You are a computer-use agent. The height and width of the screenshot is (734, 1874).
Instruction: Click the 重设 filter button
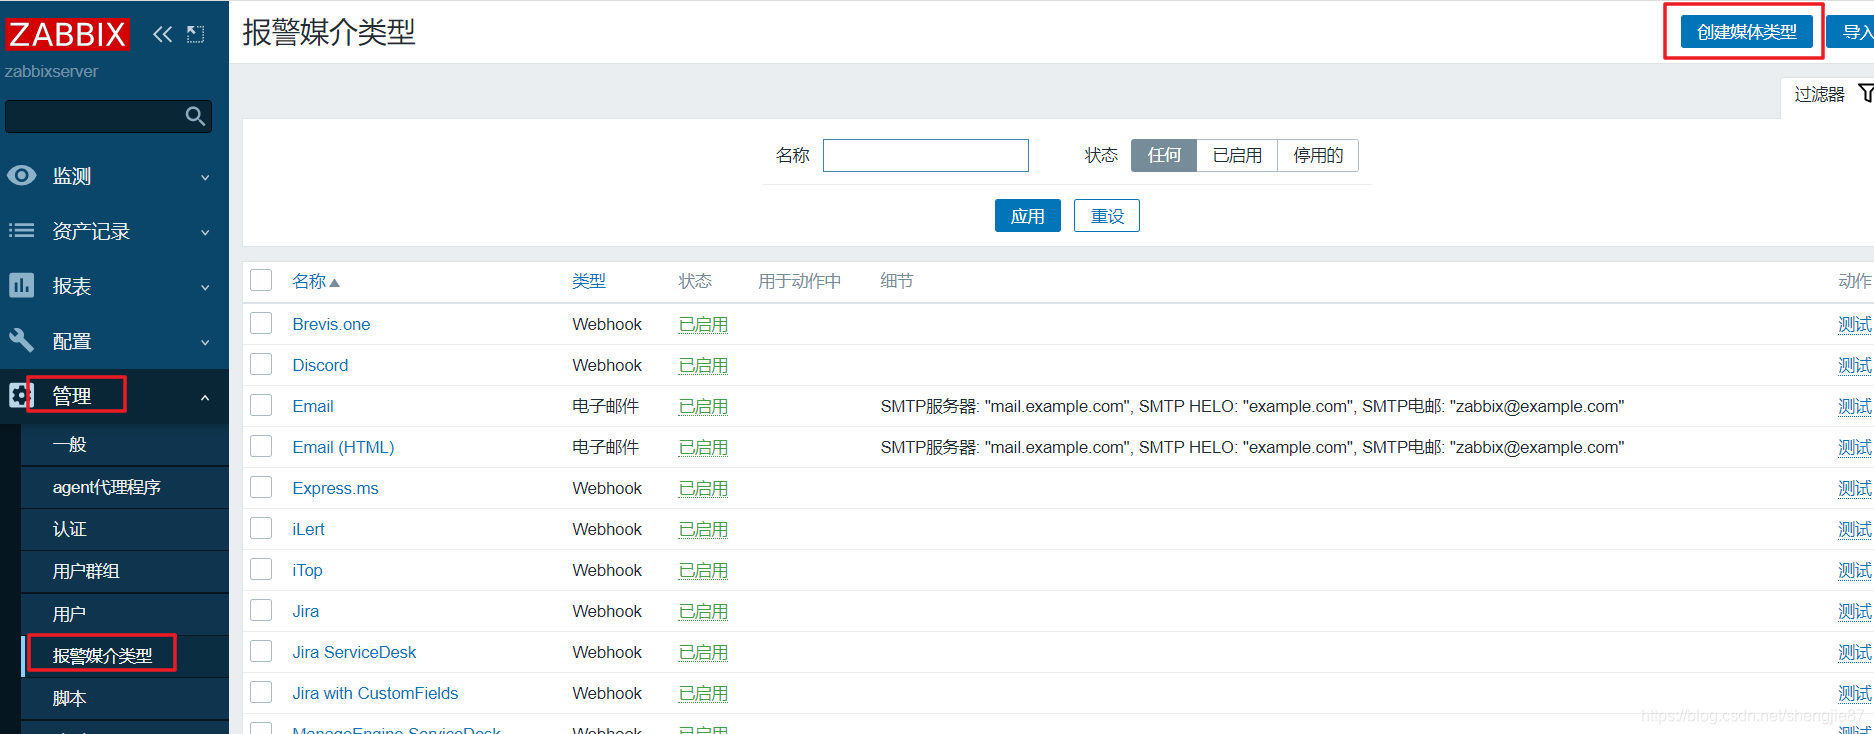(1106, 215)
